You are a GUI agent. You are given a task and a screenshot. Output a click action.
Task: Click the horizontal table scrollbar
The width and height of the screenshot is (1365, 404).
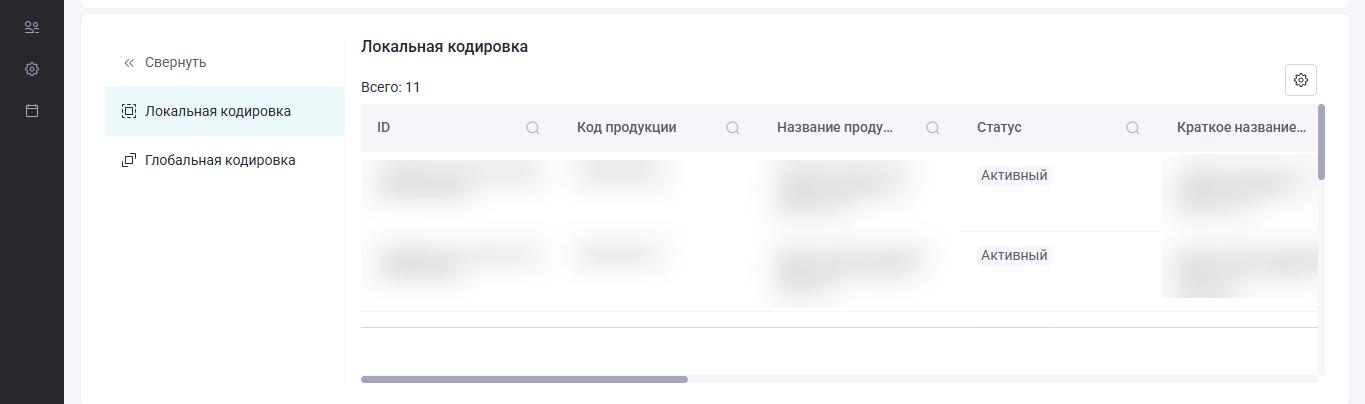pos(524,379)
